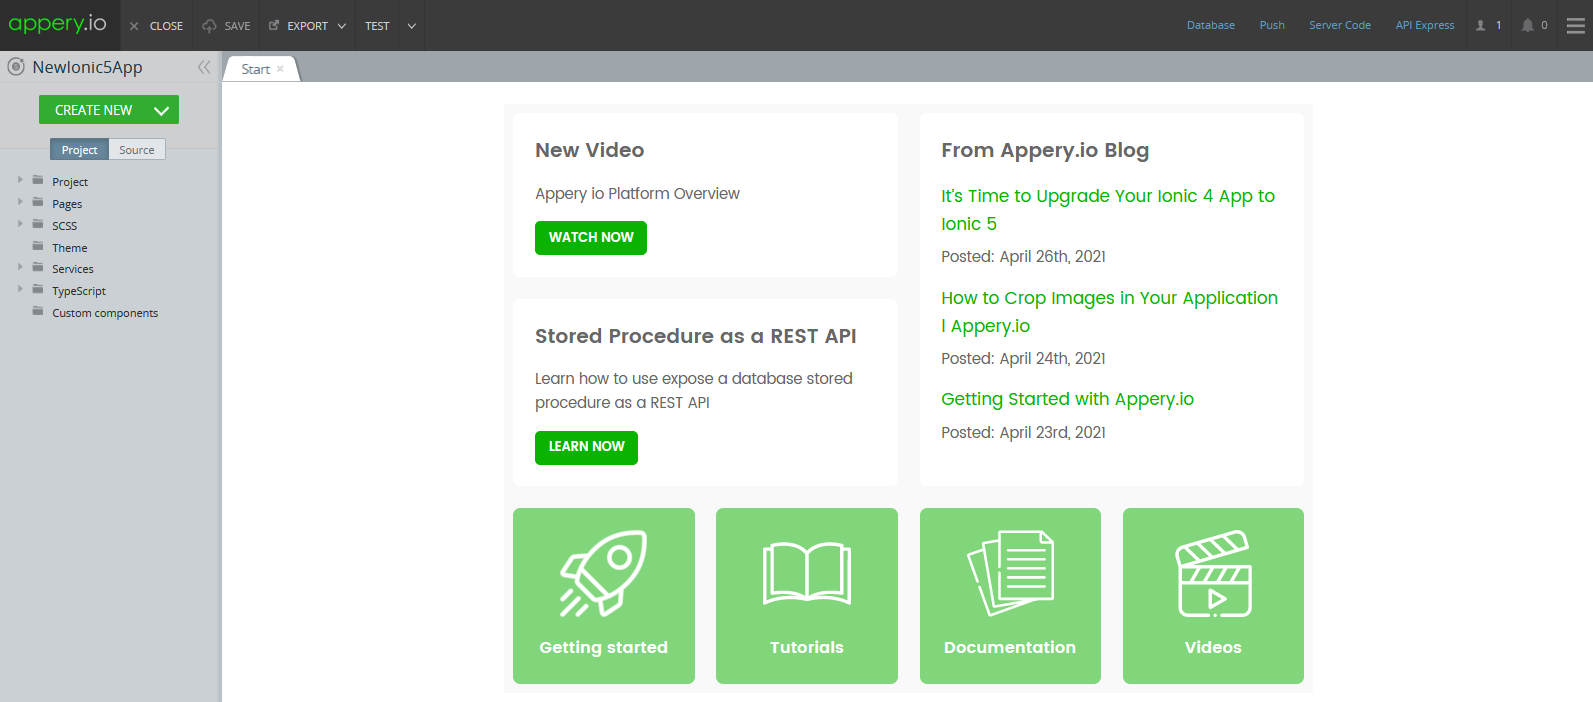Image resolution: width=1593 pixels, height=702 pixels.
Task: Click the Videos clapperboard icon
Action: (1213, 573)
